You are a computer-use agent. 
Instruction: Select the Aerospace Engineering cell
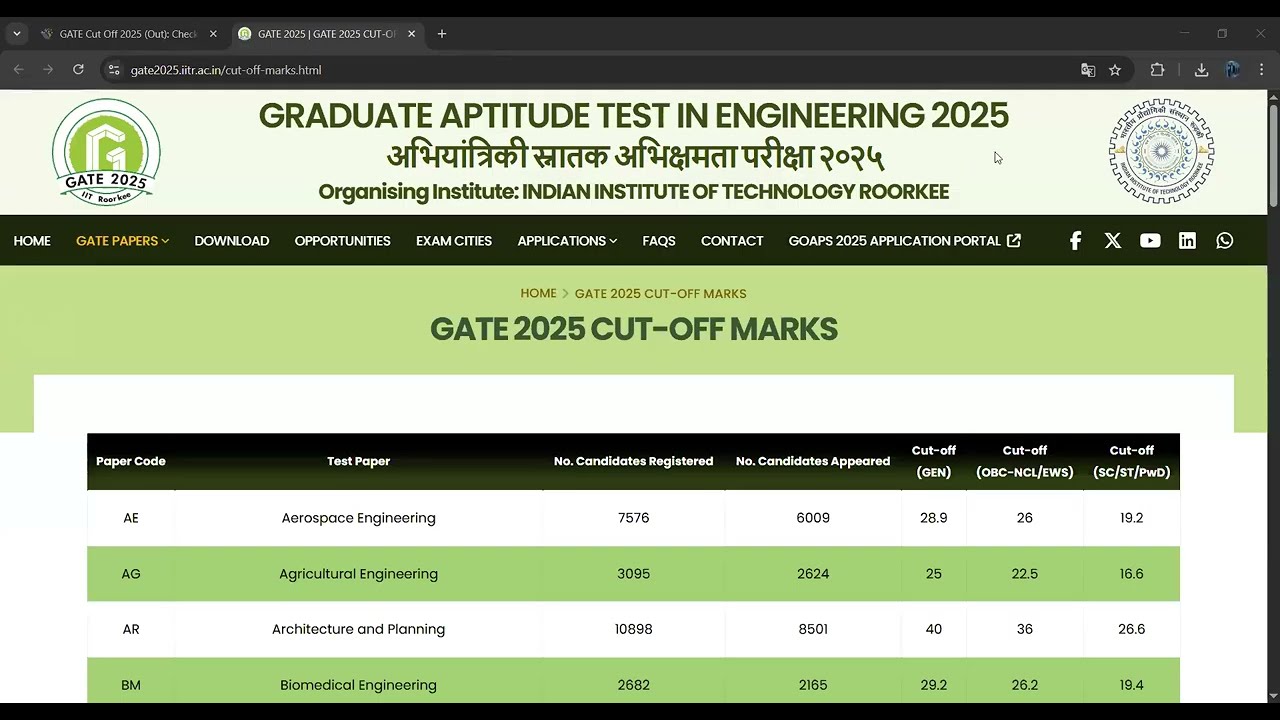click(358, 518)
